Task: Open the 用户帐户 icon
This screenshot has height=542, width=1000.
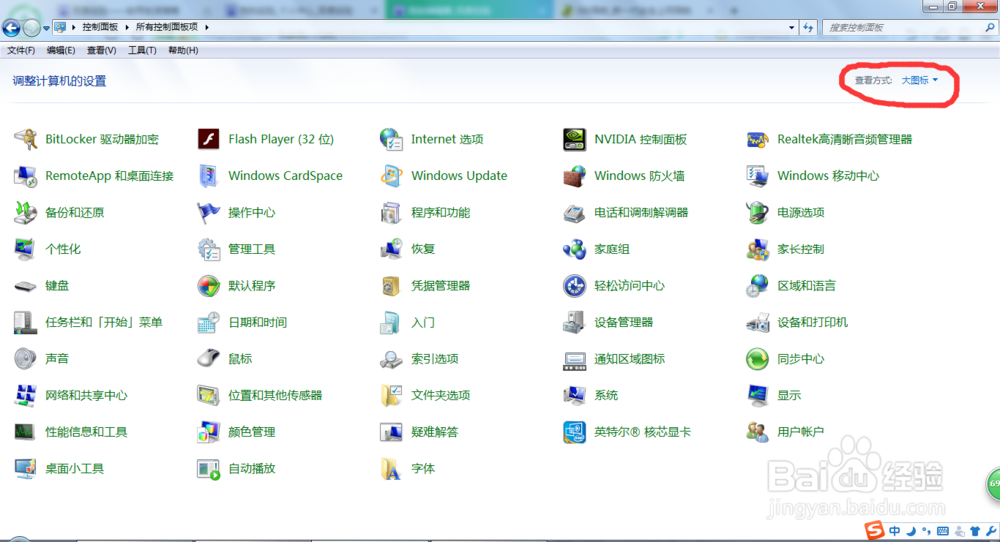Action: click(x=757, y=432)
